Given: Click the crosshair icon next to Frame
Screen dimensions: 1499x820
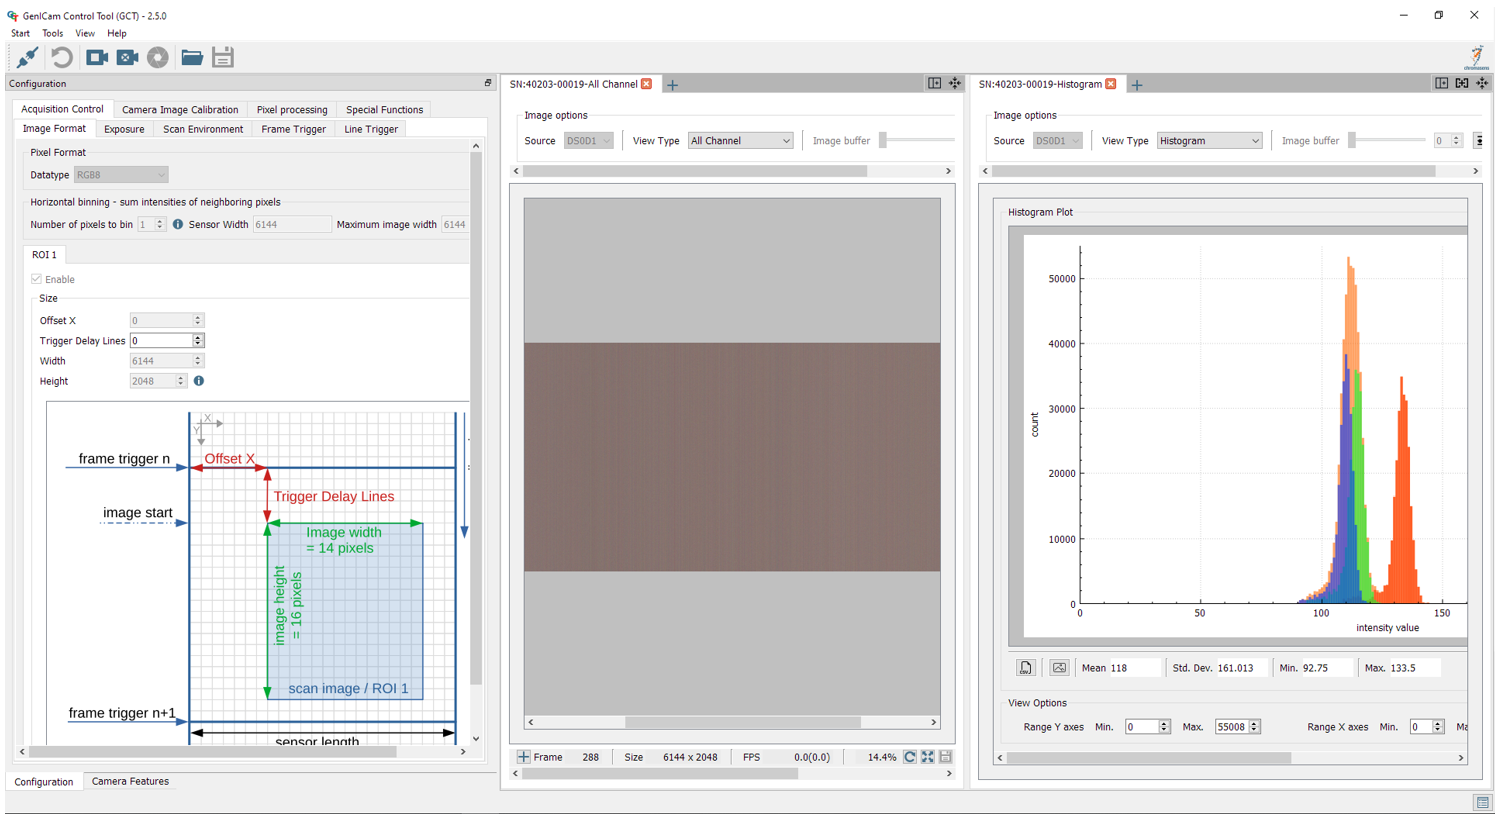Looking at the screenshot, I should click(x=523, y=758).
